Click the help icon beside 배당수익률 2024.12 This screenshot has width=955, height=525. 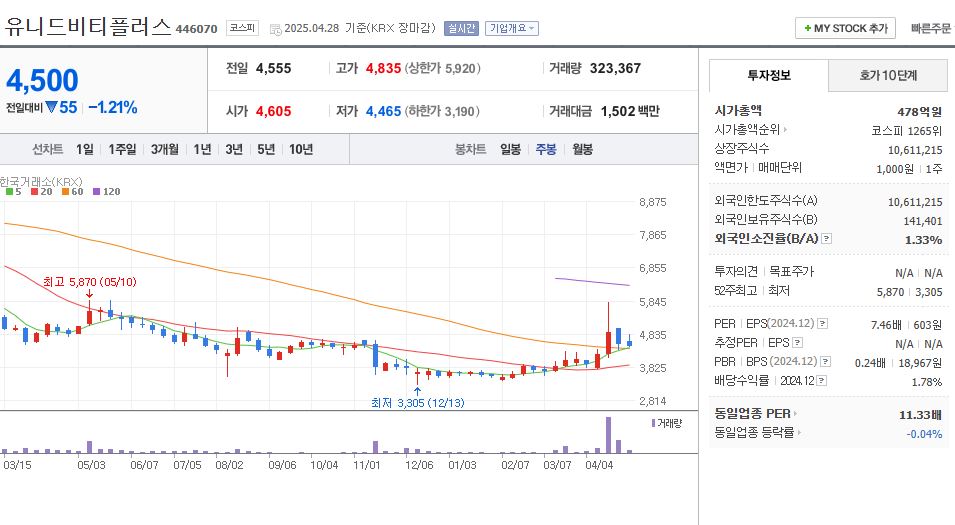(822, 381)
